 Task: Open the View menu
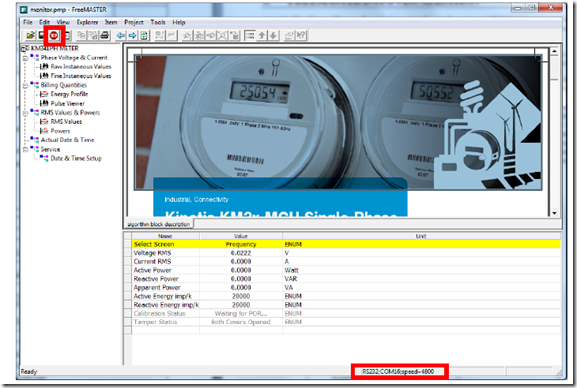pyautogui.click(x=63, y=22)
